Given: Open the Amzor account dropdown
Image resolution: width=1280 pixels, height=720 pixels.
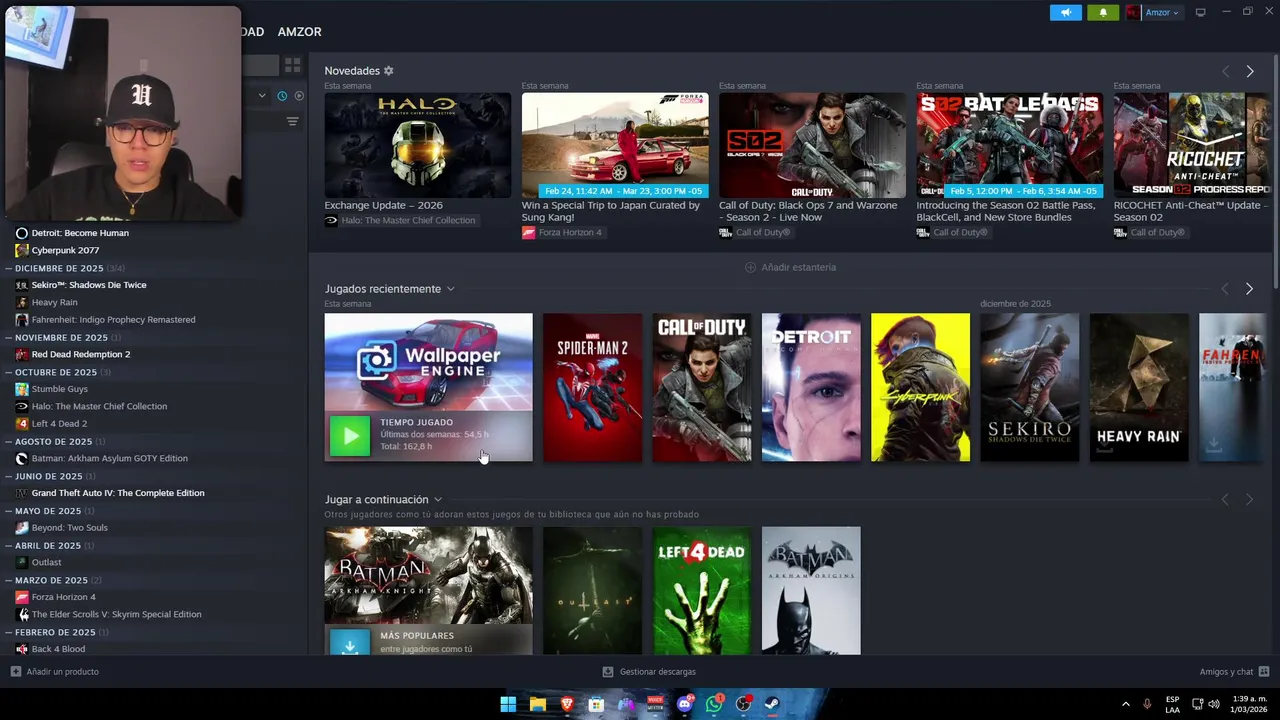Looking at the screenshot, I should tap(1154, 12).
